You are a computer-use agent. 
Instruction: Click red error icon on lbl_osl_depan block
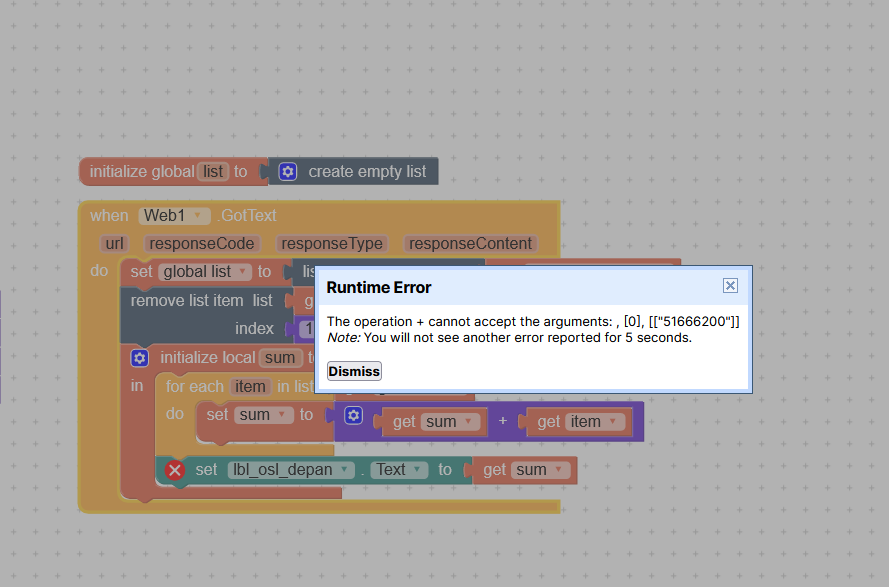tap(175, 470)
